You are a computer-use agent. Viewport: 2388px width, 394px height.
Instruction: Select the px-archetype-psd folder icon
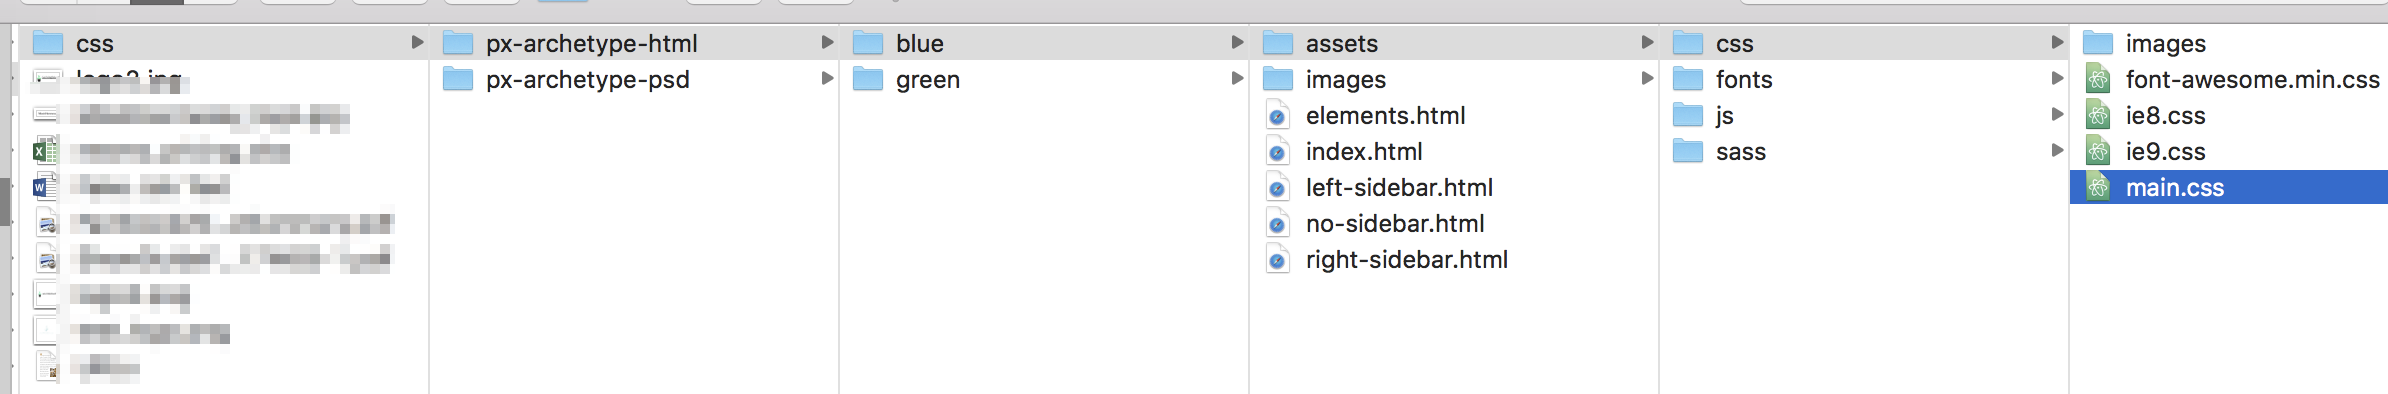(x=458, y=79)
